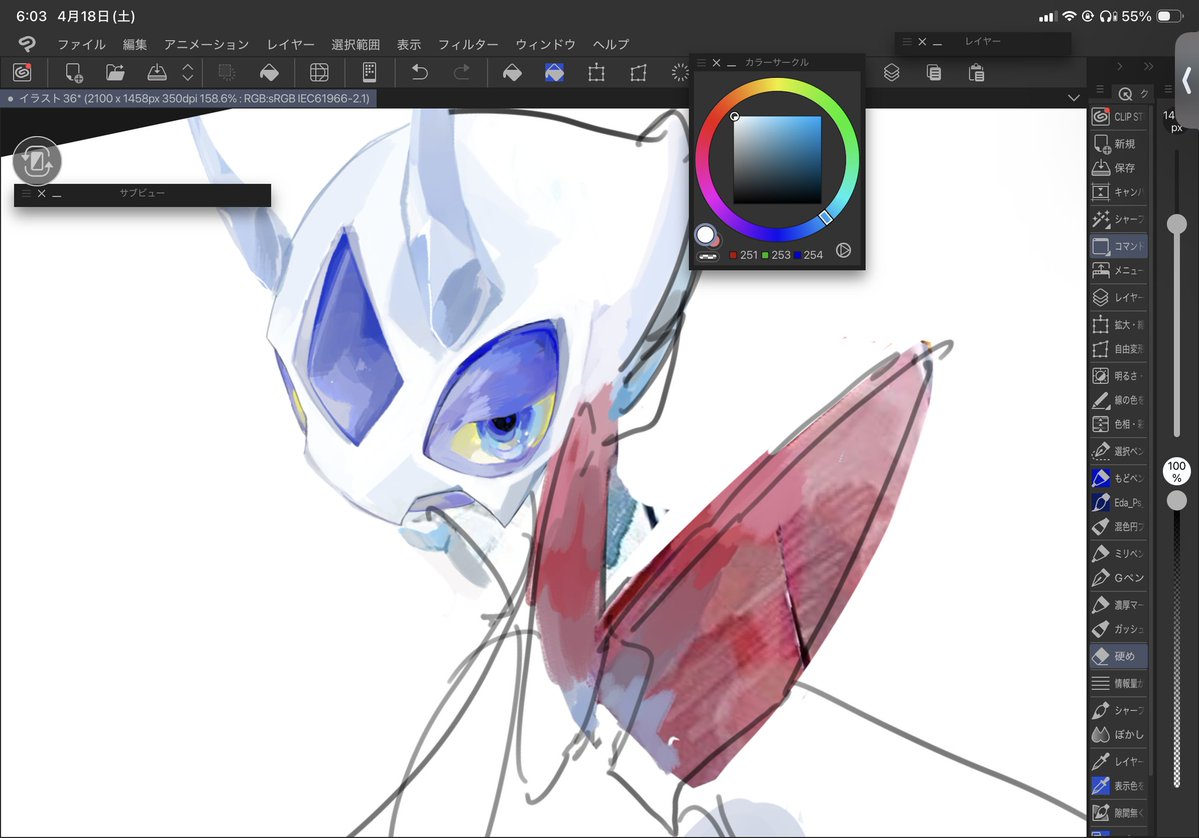Viewport: 1199px width, 838px height.
Task: Click the red value 251
Action: coord(749,255)
